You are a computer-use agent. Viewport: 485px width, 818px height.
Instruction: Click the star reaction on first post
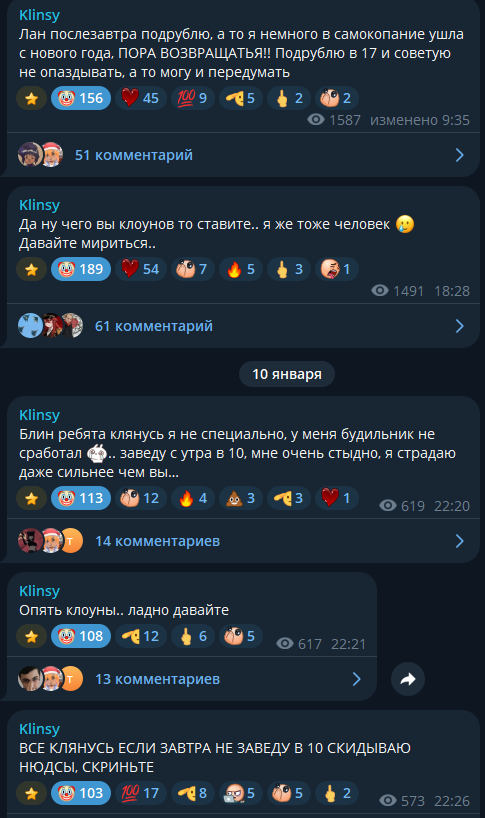tap(31, 98)
